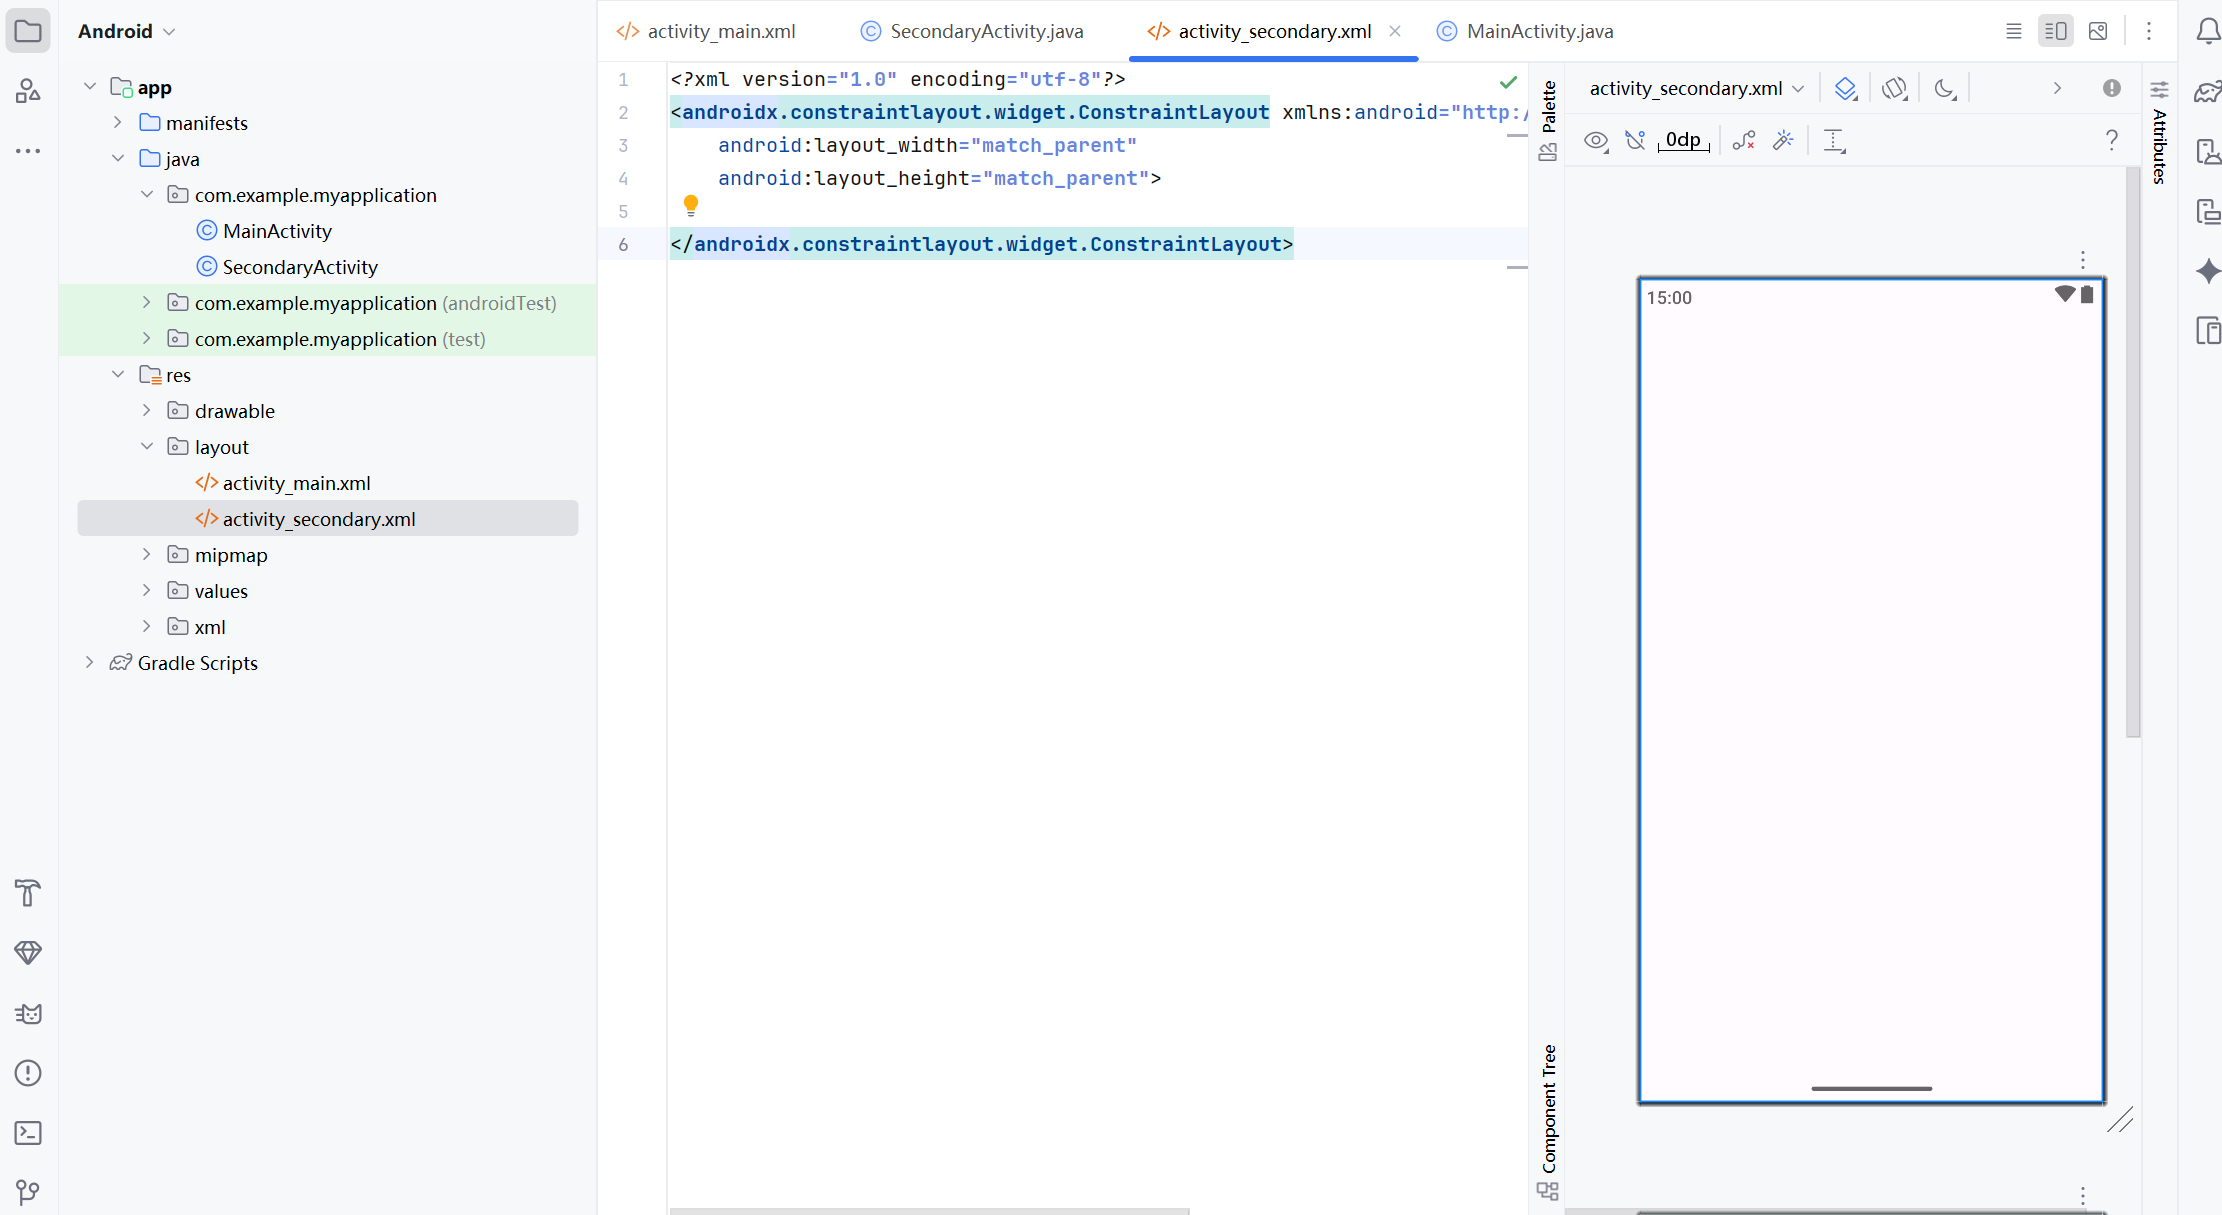Click the 0dp default margins field
The image size is (2222, 1215).
pos(1683,140)
